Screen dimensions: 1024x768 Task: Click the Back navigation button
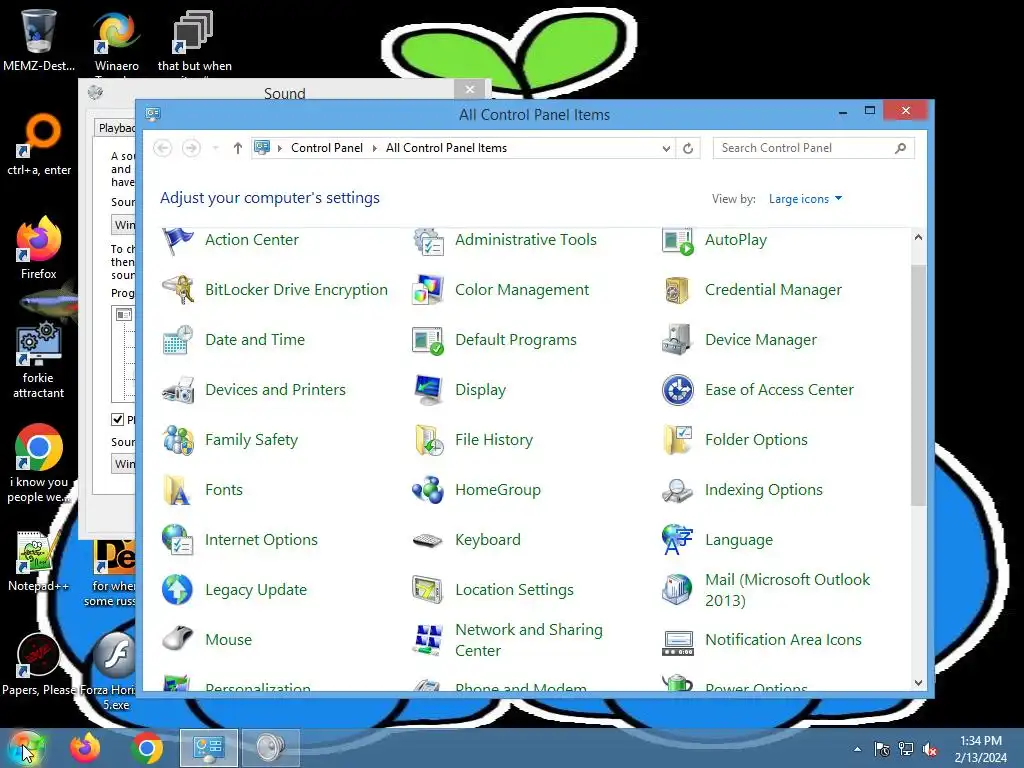pos(163,148)
